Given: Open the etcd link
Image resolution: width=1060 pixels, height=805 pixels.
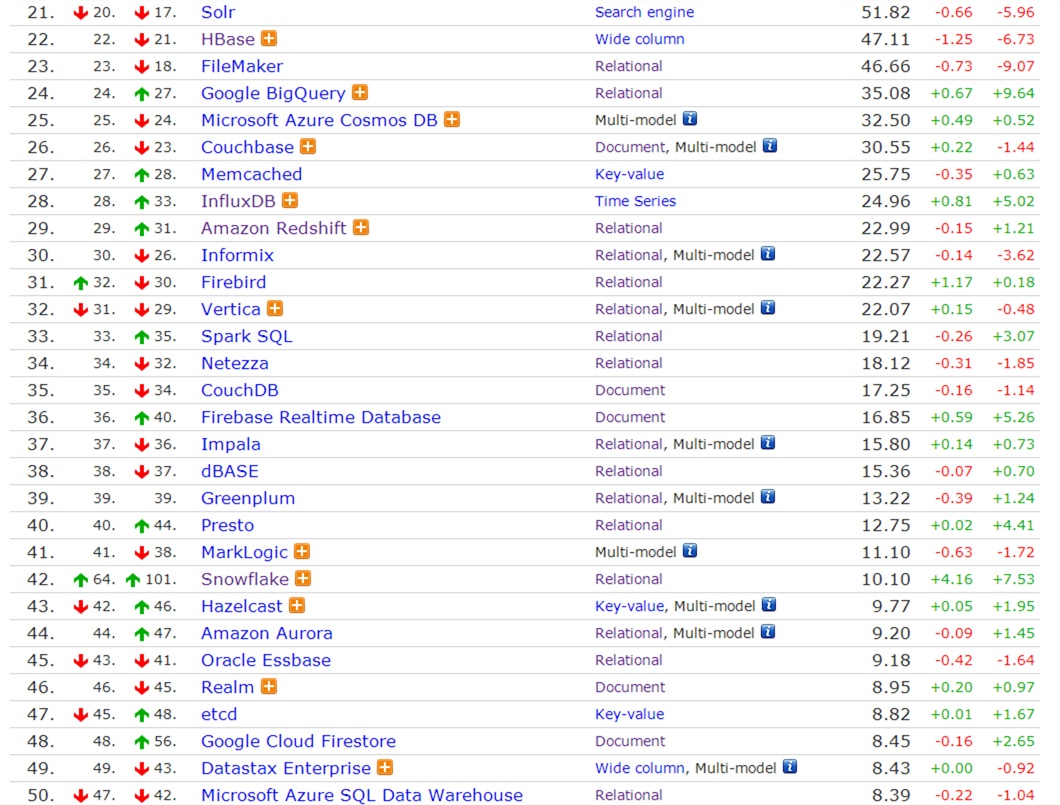Looking at the screenshot, I should [x=219, y=714].
